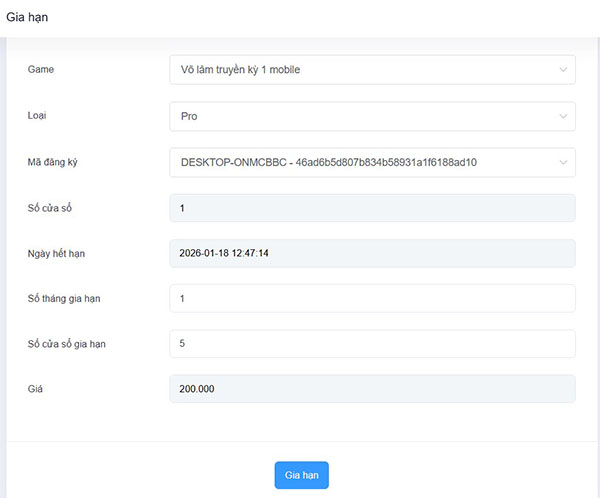
Task: Click the Số tháng gia hạn label
Action: [64, 299]
